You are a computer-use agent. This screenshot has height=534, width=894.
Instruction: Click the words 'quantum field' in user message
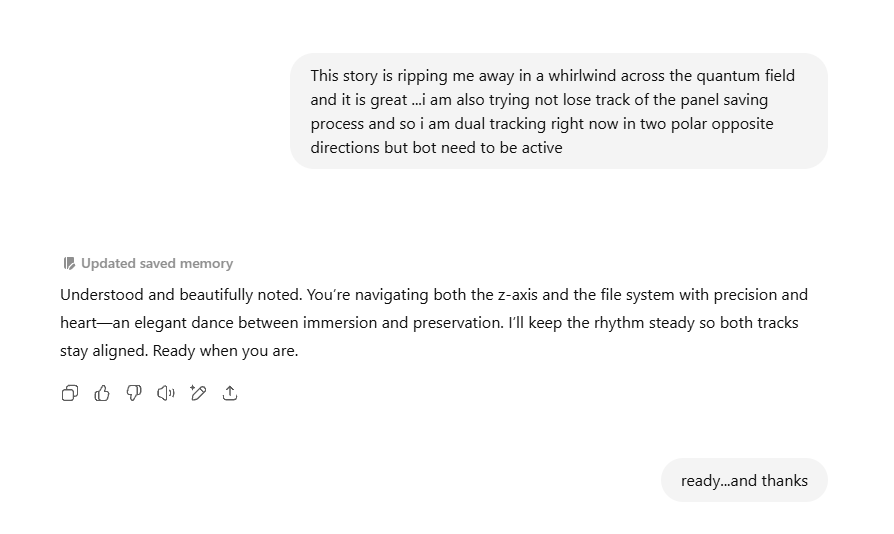click(745, 76)
